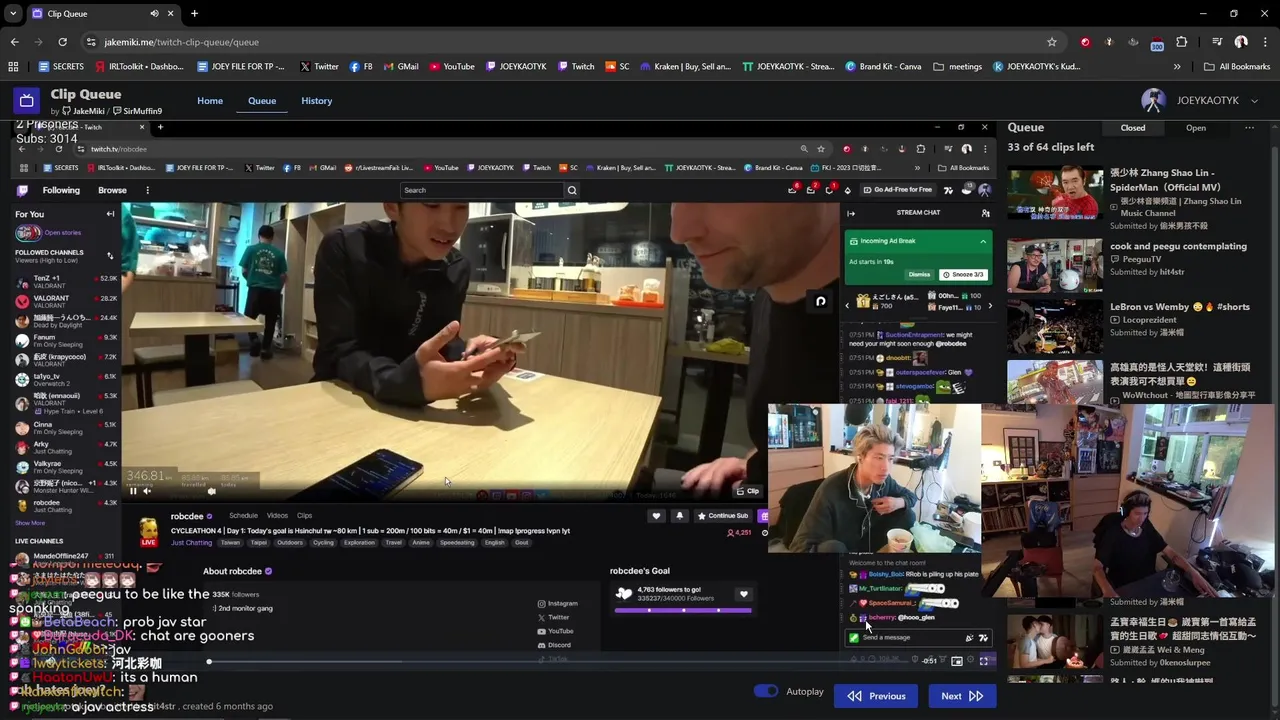Go back with the browser back arrow
The image size is (1280, 720).
14,42
